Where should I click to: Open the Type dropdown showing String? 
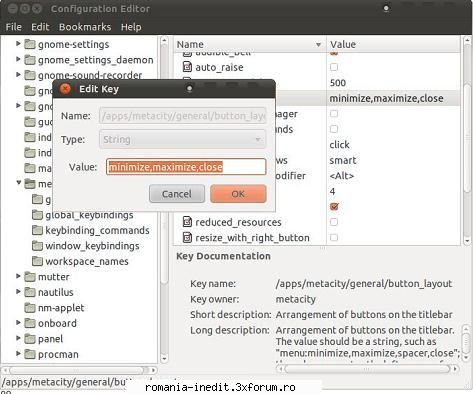tap(182, 139)
